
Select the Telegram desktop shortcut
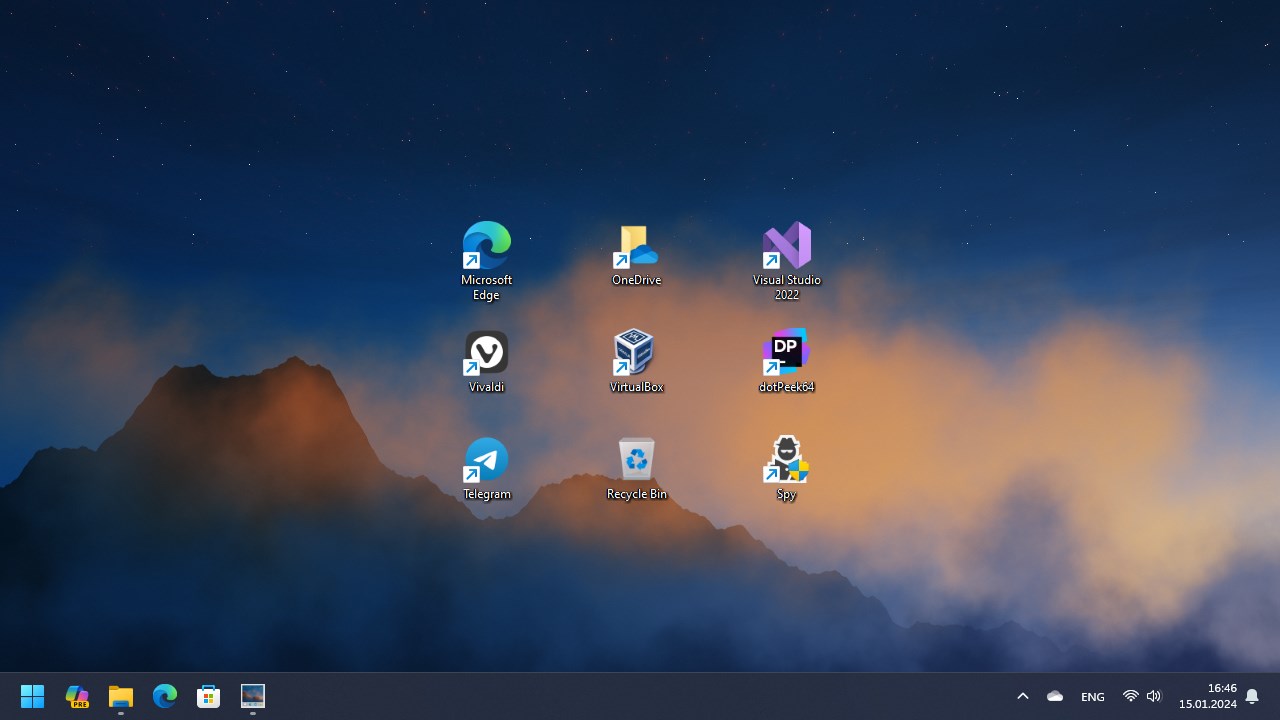(487, 469)
